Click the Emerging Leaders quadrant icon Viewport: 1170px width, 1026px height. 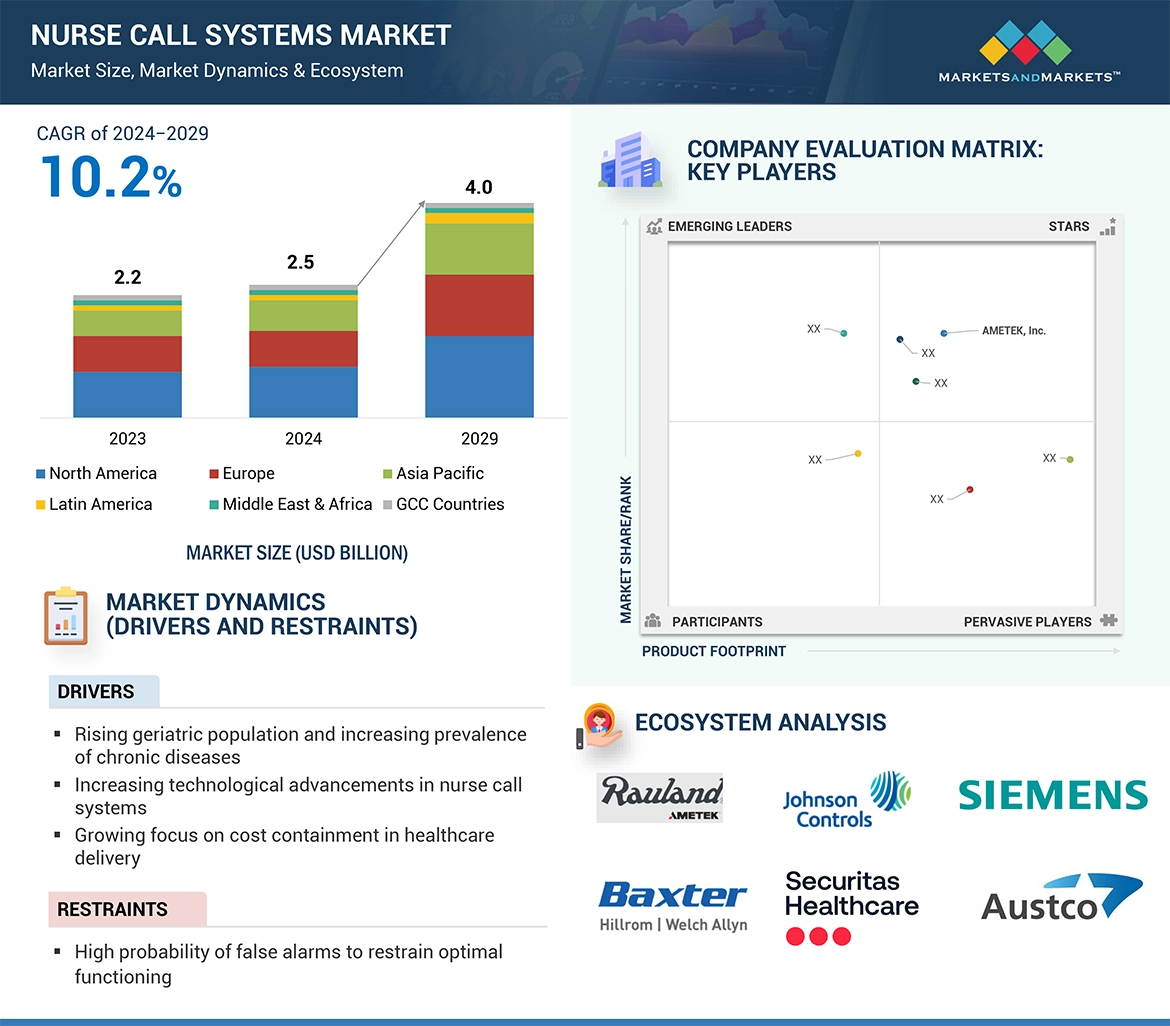click(654, 227)
